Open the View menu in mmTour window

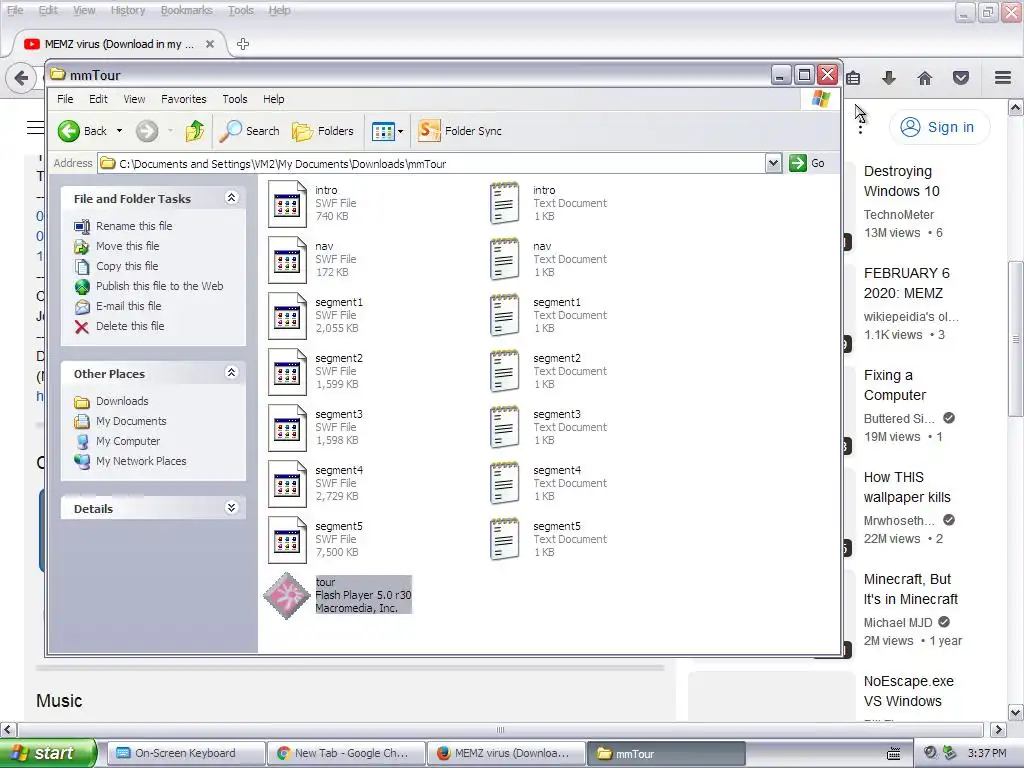point(135,99)
